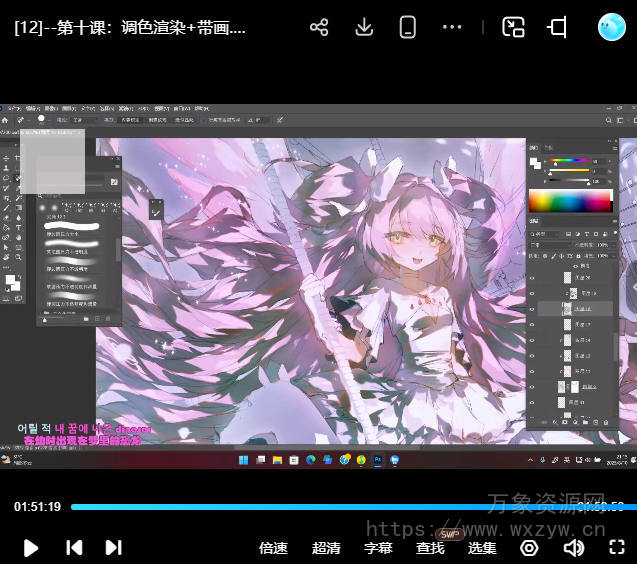Image resolution: width=637 pixels, height=564 pixels.
Task: Open the 超清 video quality menu
Action: [326, 548]
